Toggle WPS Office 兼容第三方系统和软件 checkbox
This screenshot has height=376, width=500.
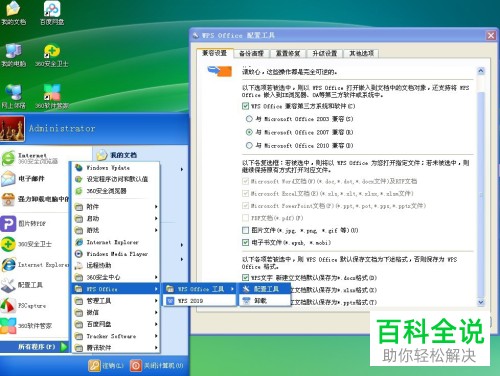coord(245,106)
